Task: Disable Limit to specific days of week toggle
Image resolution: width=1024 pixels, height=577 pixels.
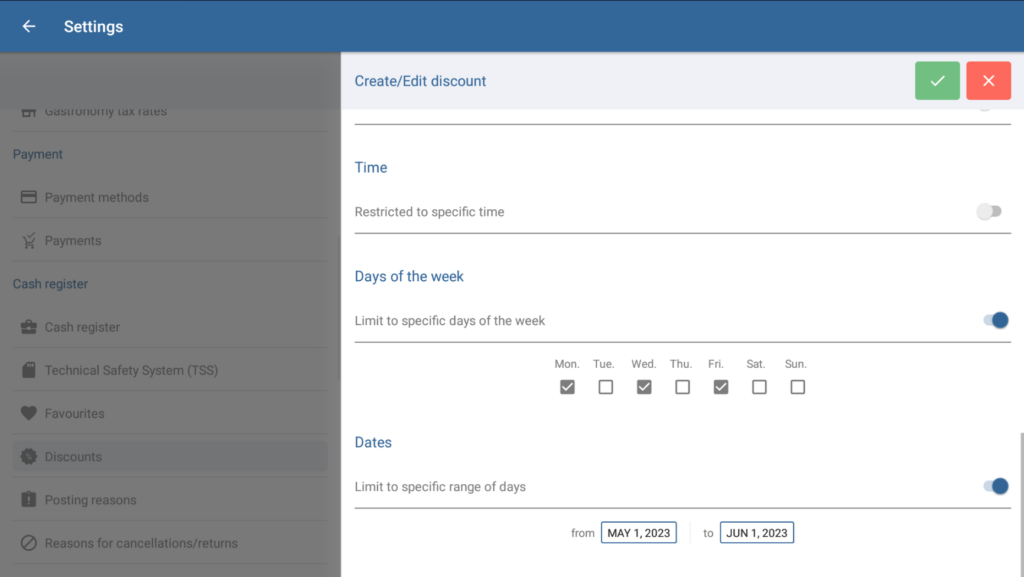Action: 995,321
